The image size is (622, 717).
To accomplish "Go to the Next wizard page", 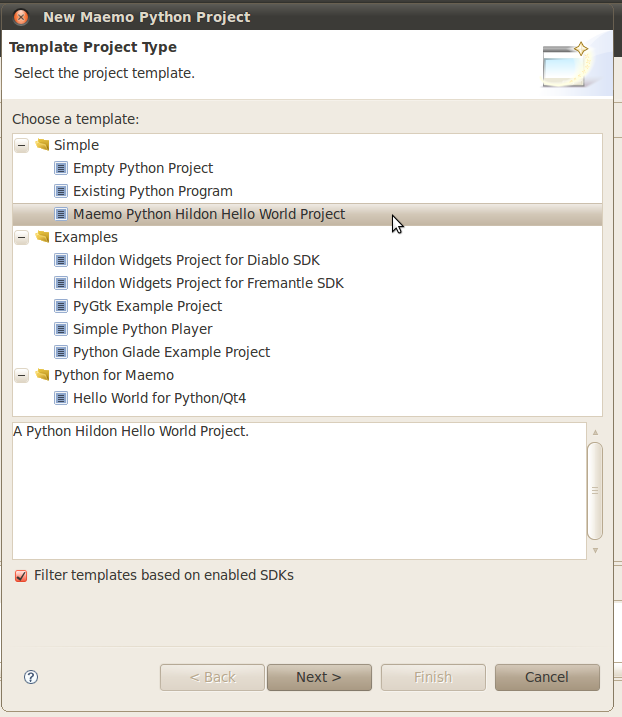I will coord(319,677).
